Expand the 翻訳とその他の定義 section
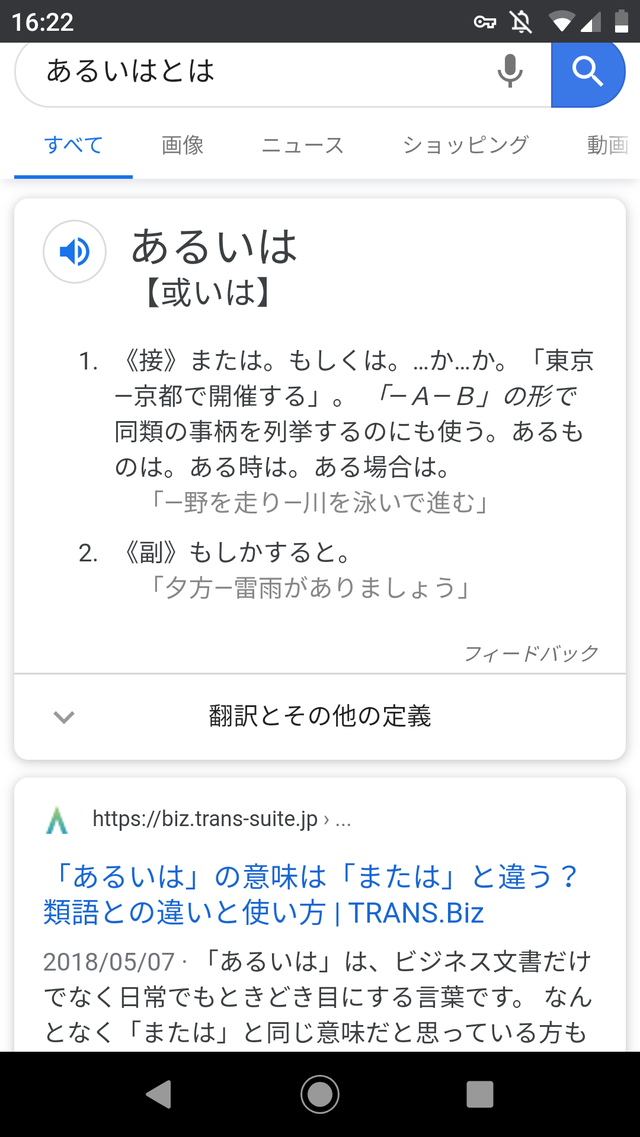 click(320, 716)
